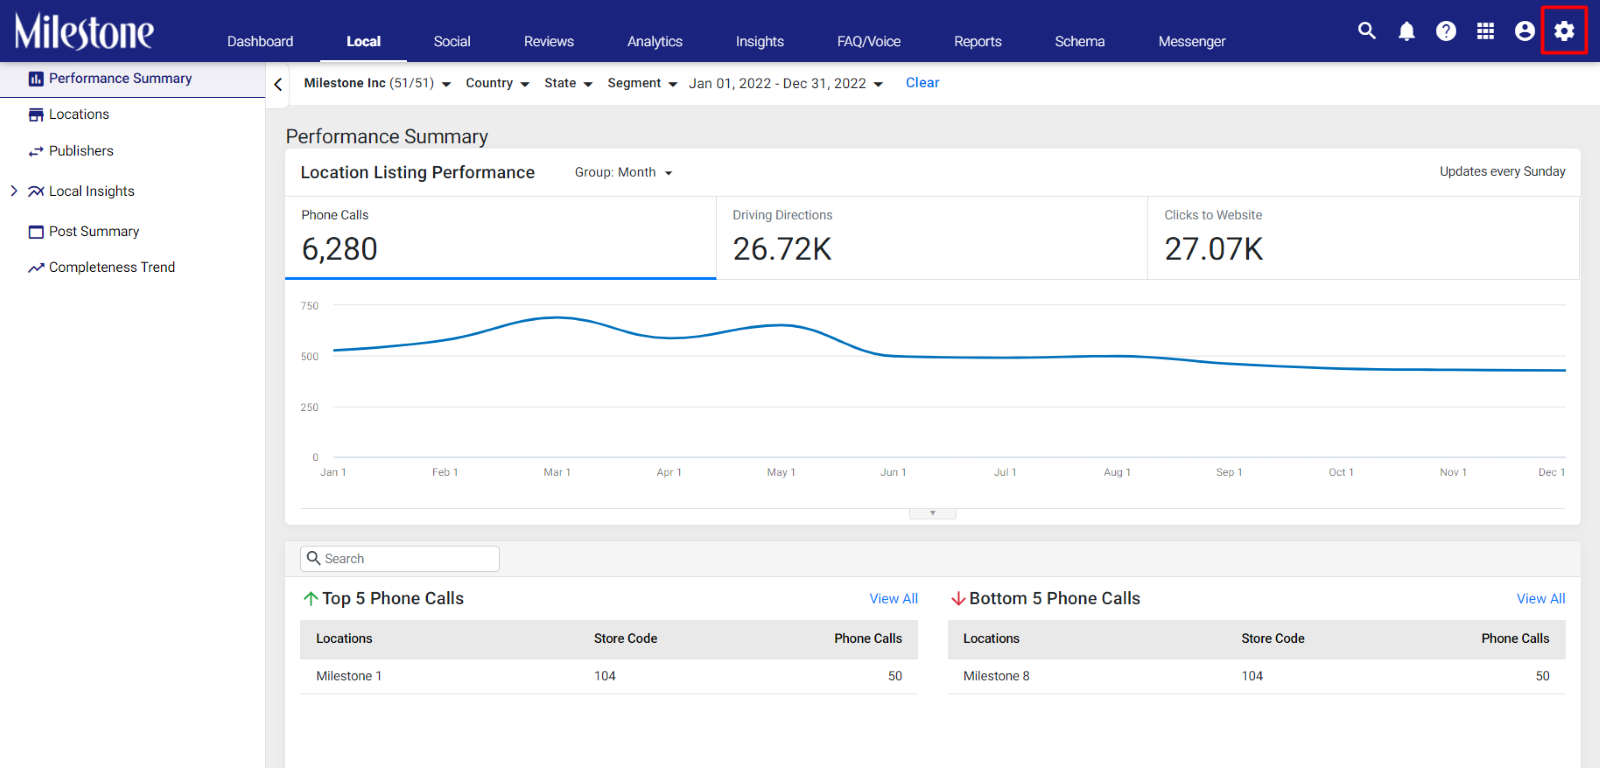Clear all filters with the Clear link
The height and width of the screenshot is (768, 1600).
point(922,83)
